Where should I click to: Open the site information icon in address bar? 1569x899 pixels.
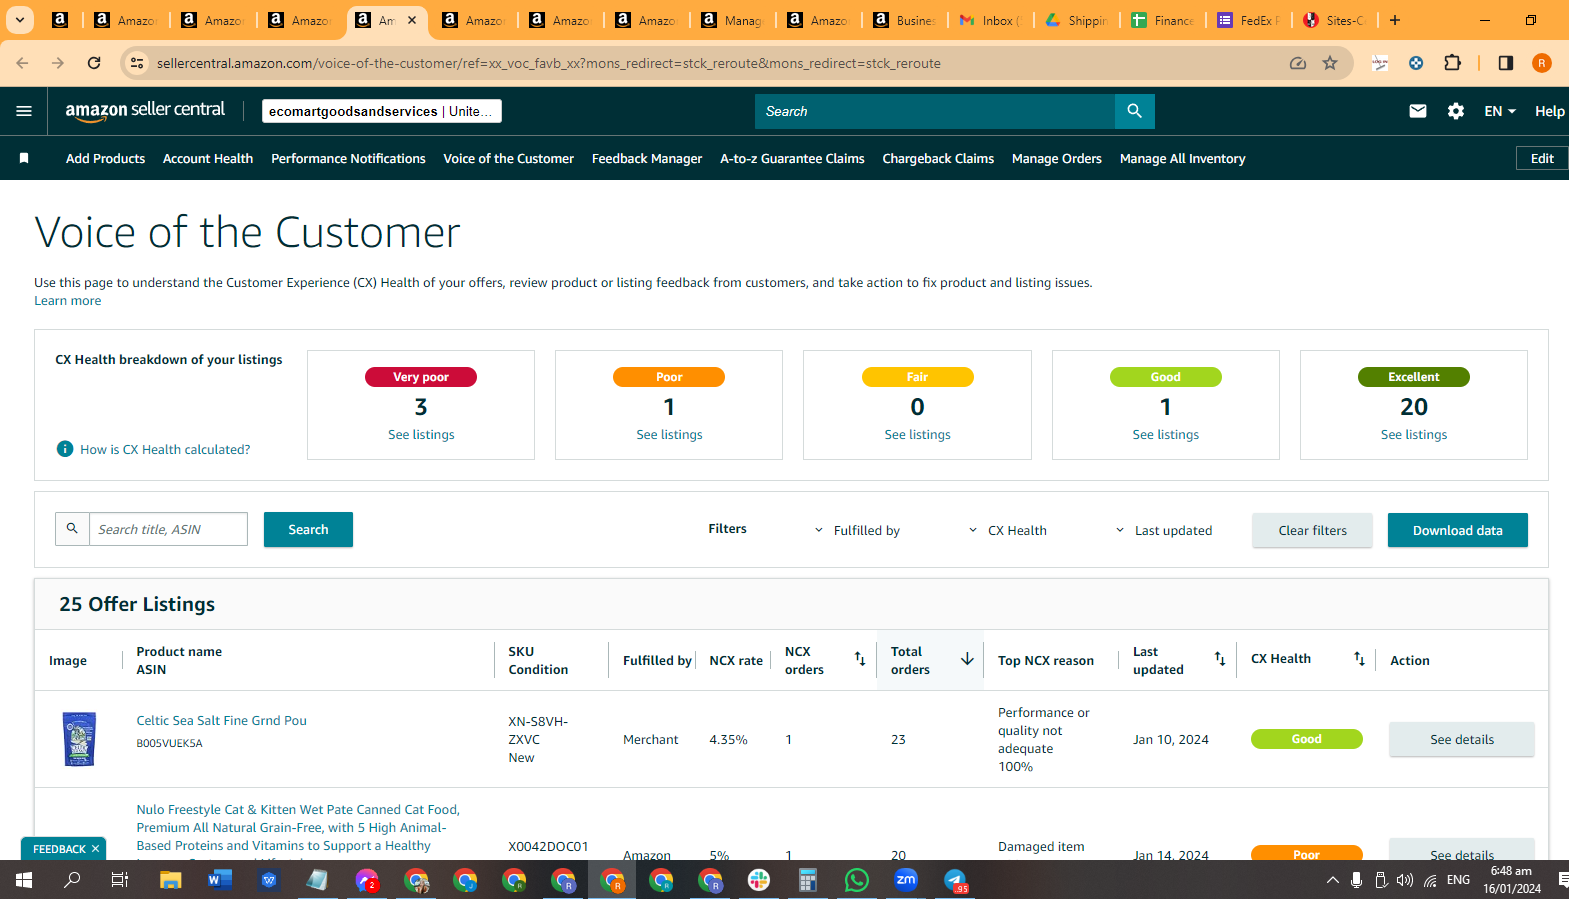[x=137, y=63]
